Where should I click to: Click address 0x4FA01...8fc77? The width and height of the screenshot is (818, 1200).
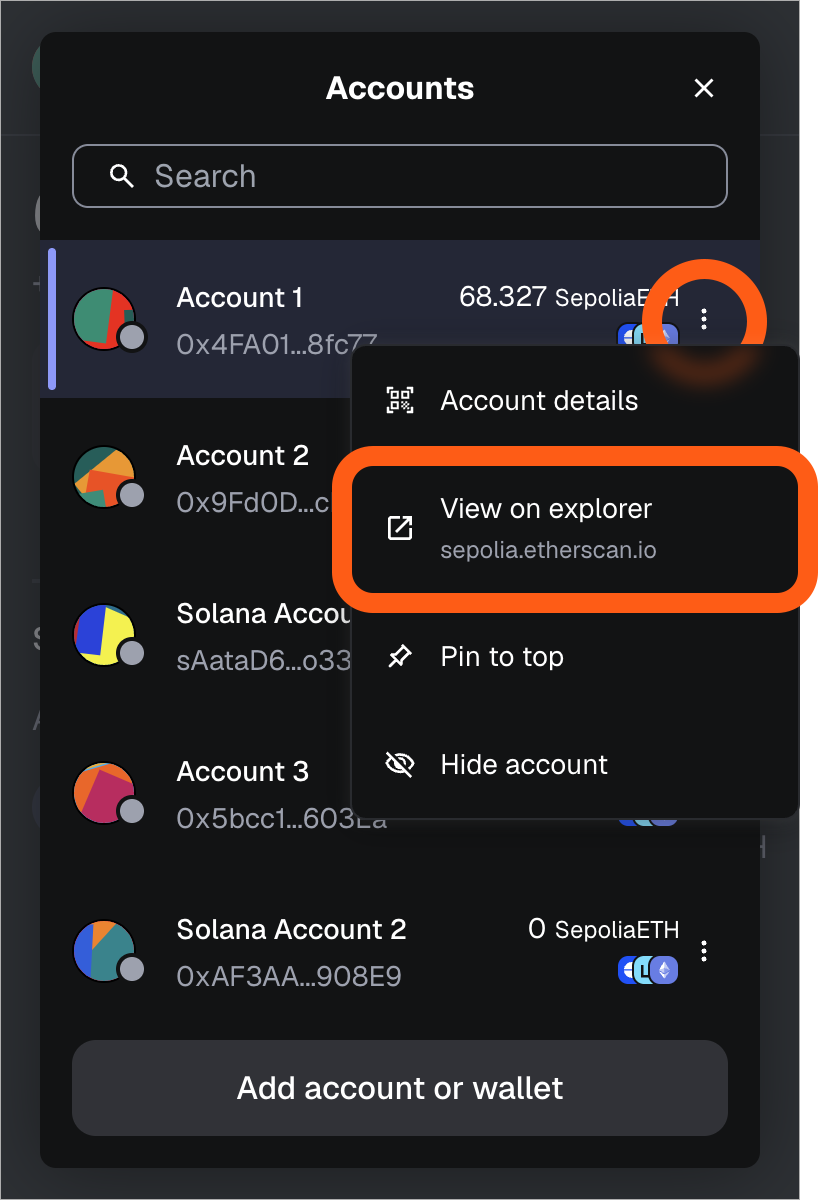click(x=276, y=344)
